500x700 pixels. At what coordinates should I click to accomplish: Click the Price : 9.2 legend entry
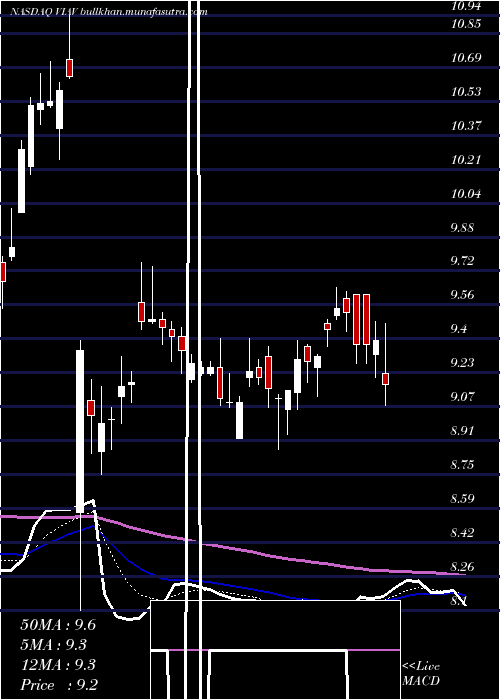point(58,685)
